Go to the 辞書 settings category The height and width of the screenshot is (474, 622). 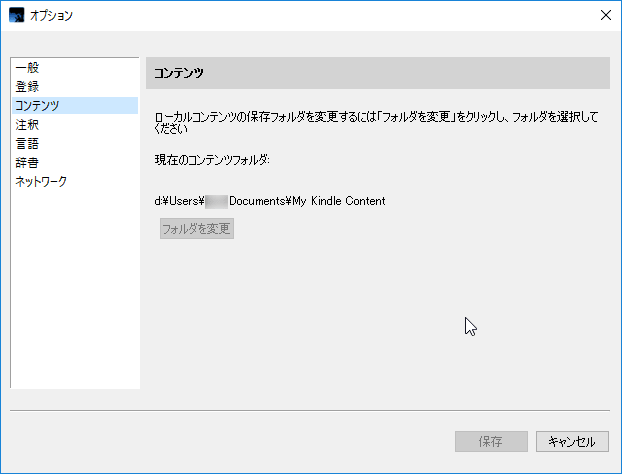[x=28, y=163]
